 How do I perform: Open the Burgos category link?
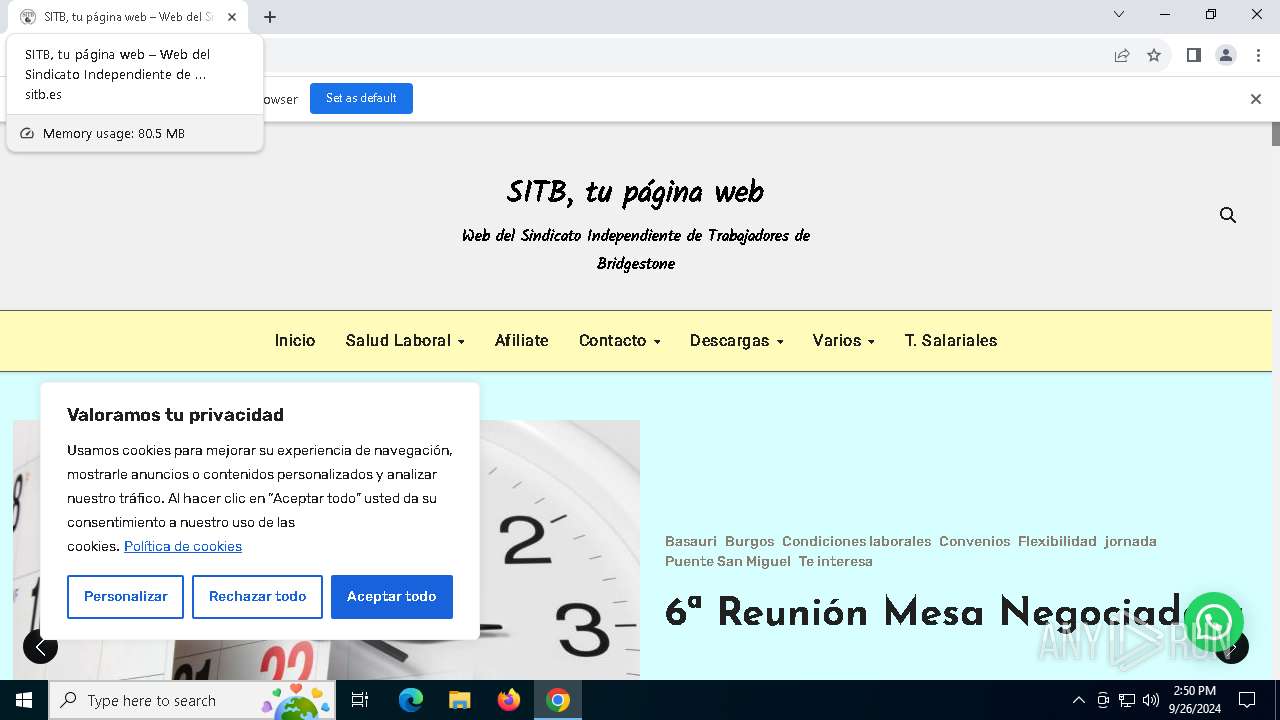click(x=749, y=541)
